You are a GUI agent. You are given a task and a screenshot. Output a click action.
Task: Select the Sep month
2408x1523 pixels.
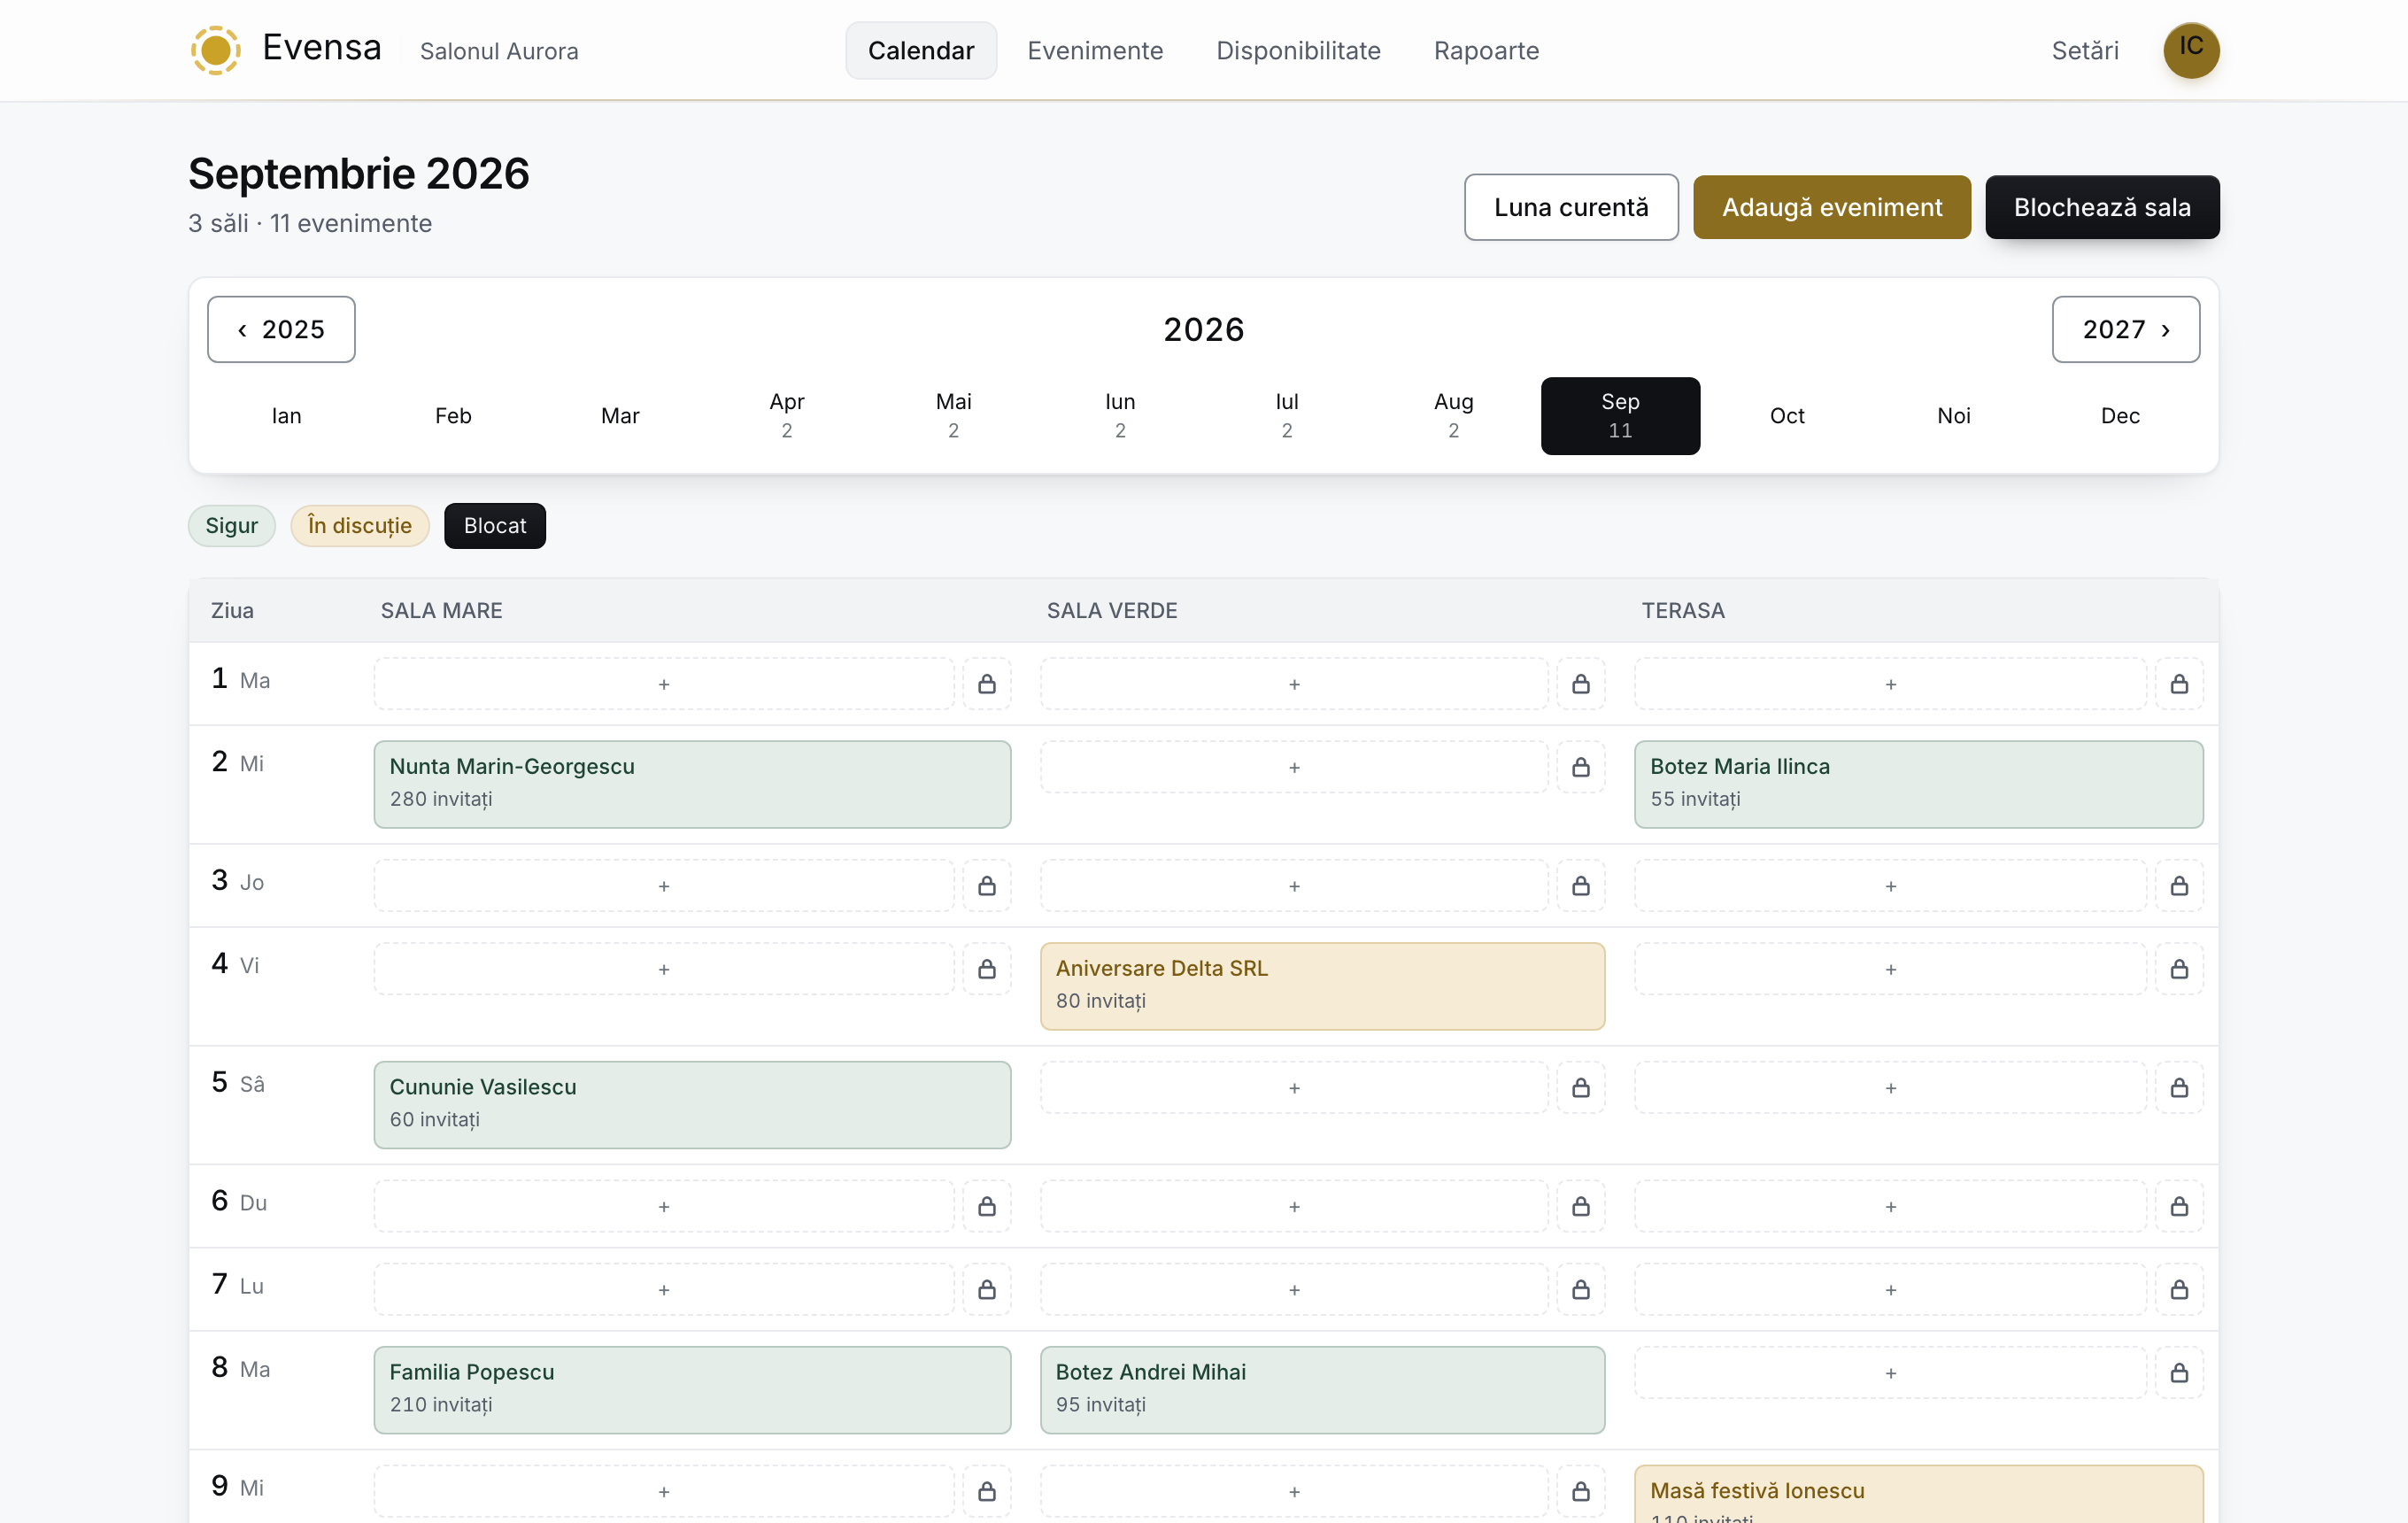1620,416
